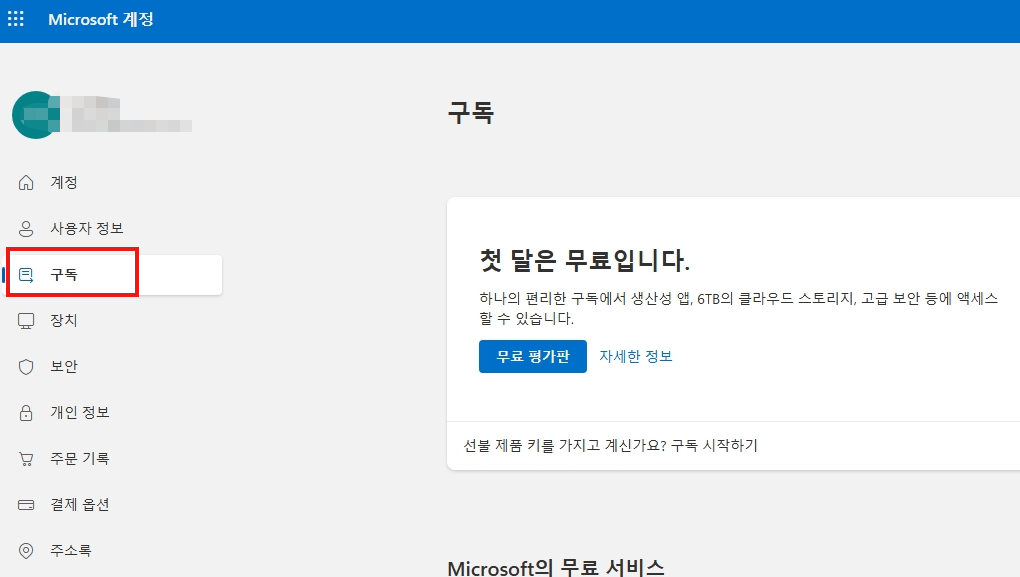This screenshot has height=577, width=1020.
Task: Click the 구독 시작하기 link
Action: (x=714, y=446)
